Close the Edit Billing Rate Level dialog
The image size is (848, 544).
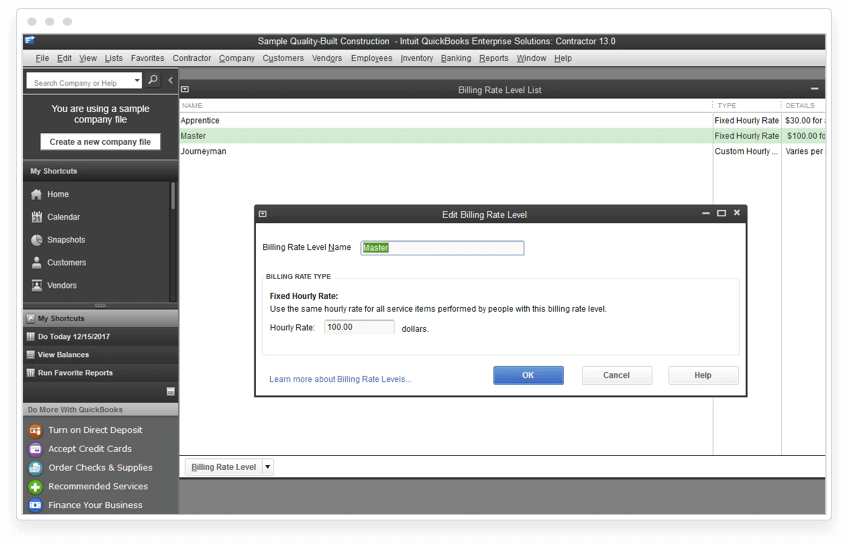pos(737,213)
